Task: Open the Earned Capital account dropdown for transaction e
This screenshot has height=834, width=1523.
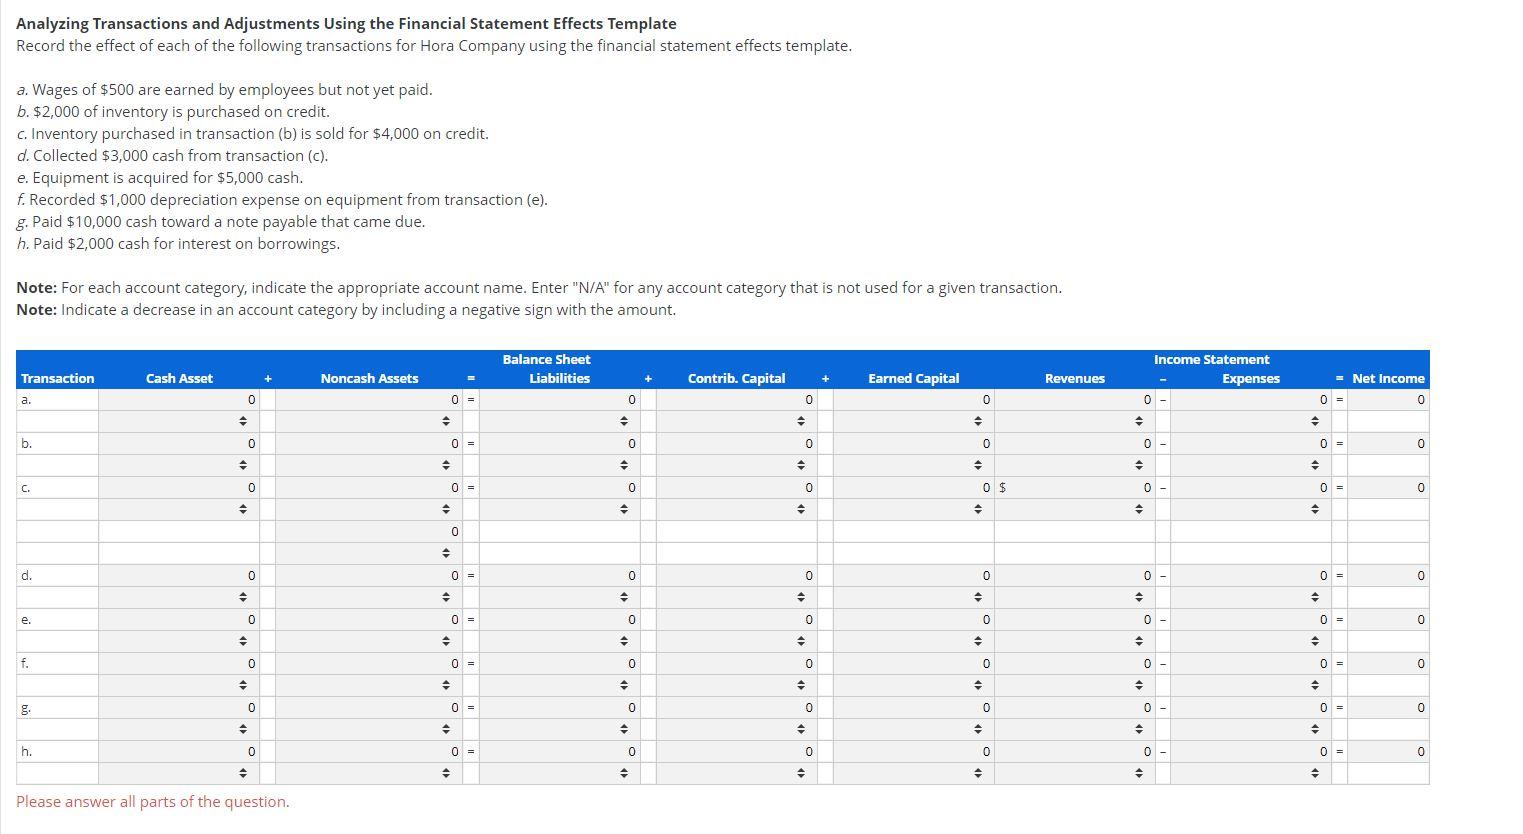Action: point(977,641)
